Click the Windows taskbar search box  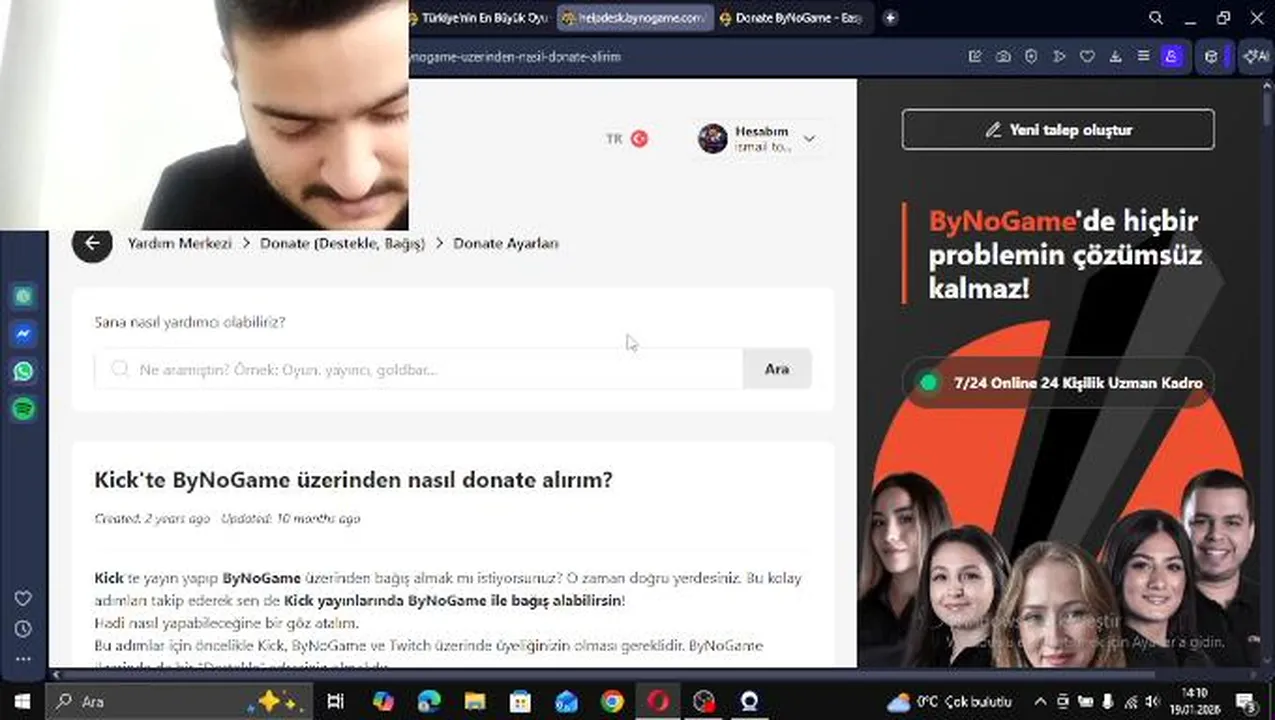click(180, 701)
